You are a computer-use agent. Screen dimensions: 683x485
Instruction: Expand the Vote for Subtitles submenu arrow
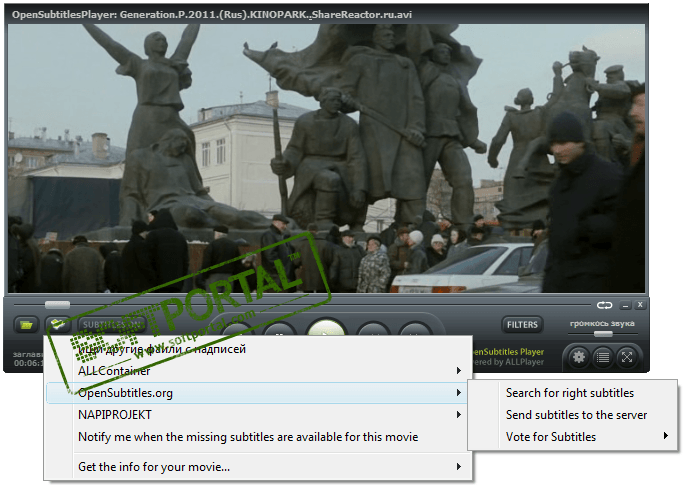click(666, 436)
